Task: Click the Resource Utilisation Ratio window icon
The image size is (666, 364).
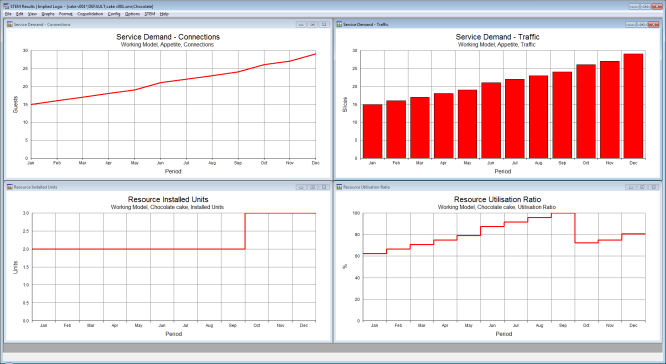Action: point(339,187)
